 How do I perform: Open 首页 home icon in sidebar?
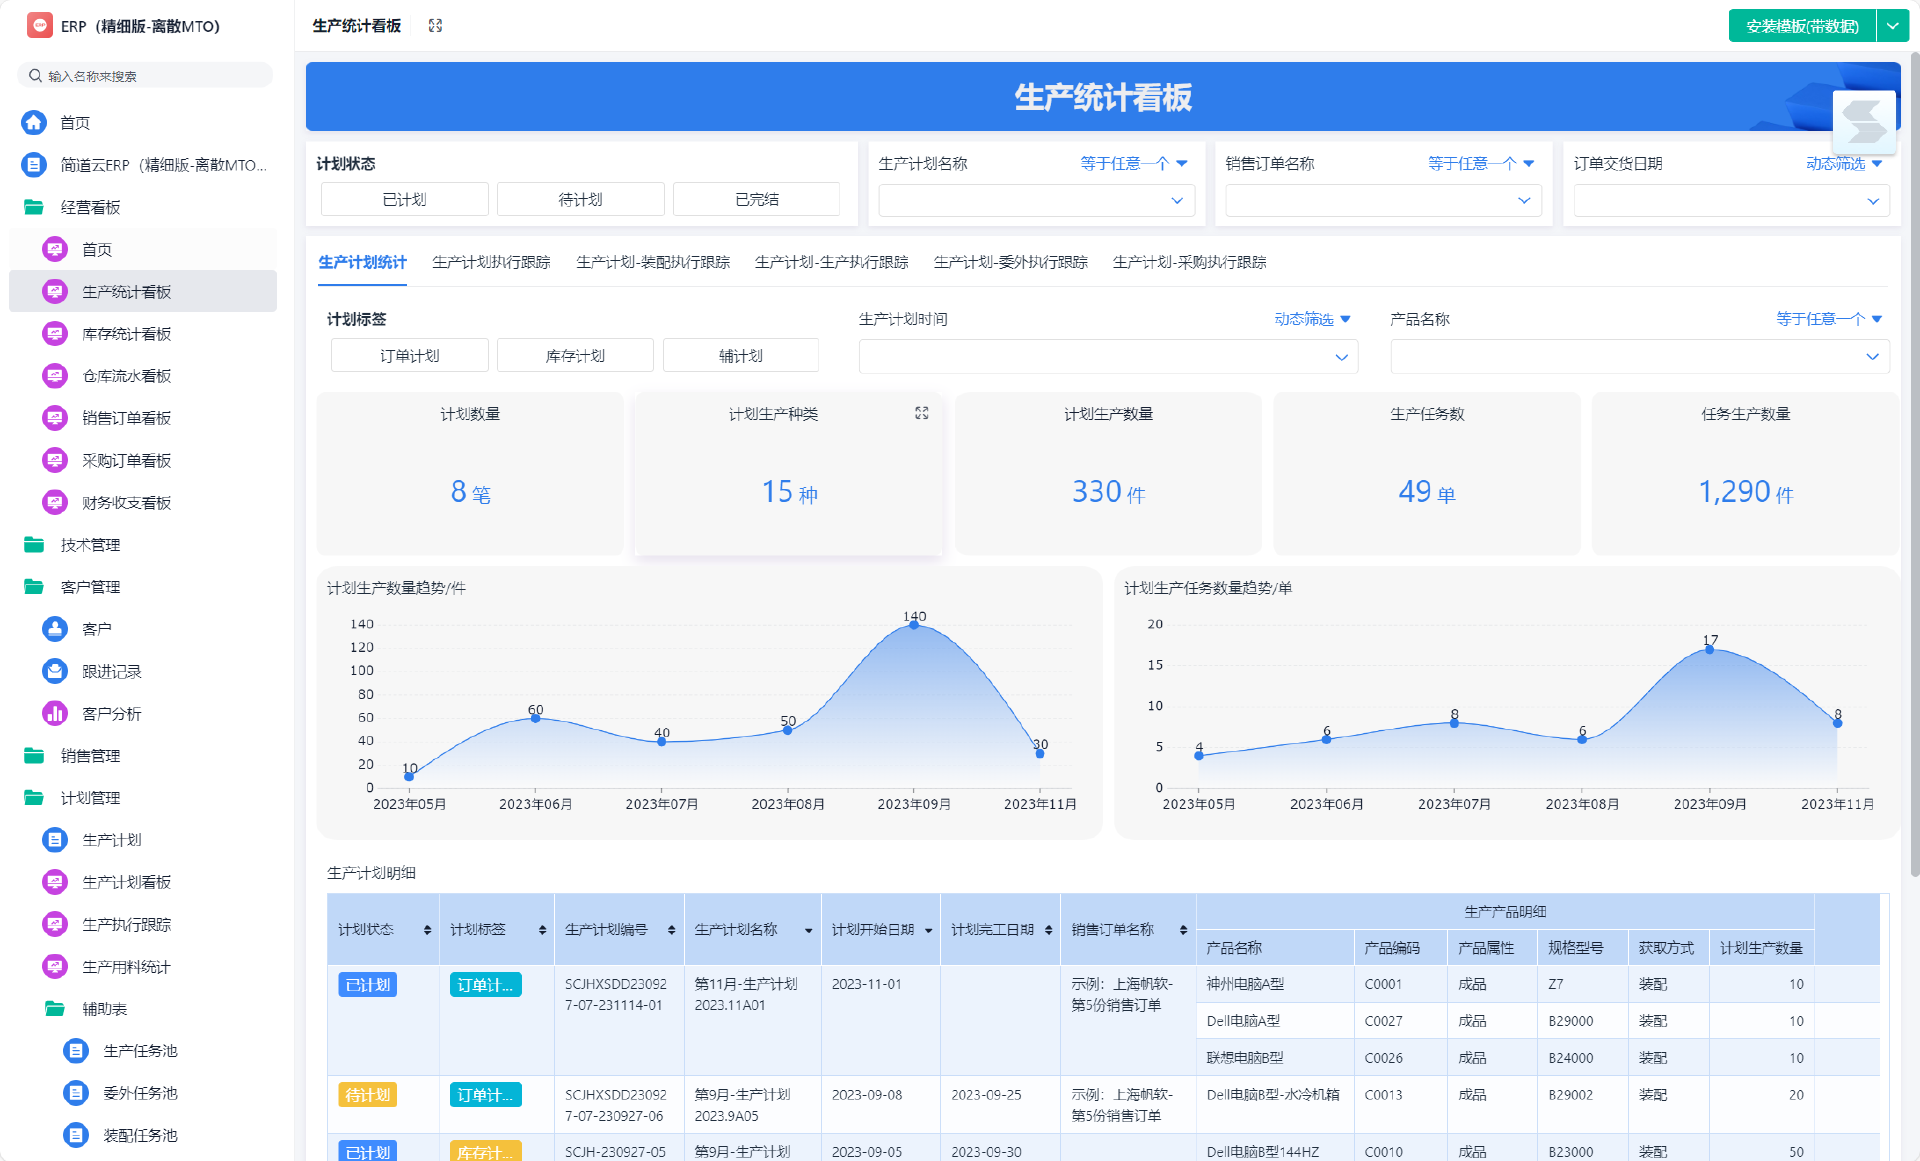[x=34, y=122]
